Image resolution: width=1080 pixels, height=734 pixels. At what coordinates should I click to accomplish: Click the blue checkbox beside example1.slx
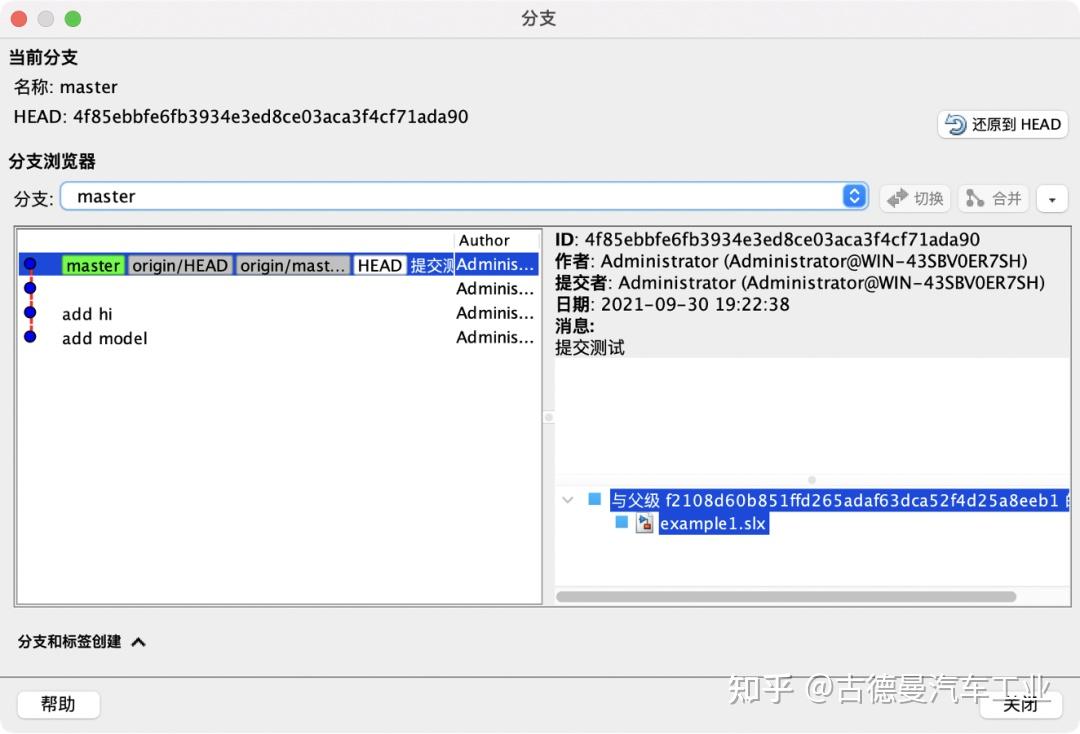[621, 523]
